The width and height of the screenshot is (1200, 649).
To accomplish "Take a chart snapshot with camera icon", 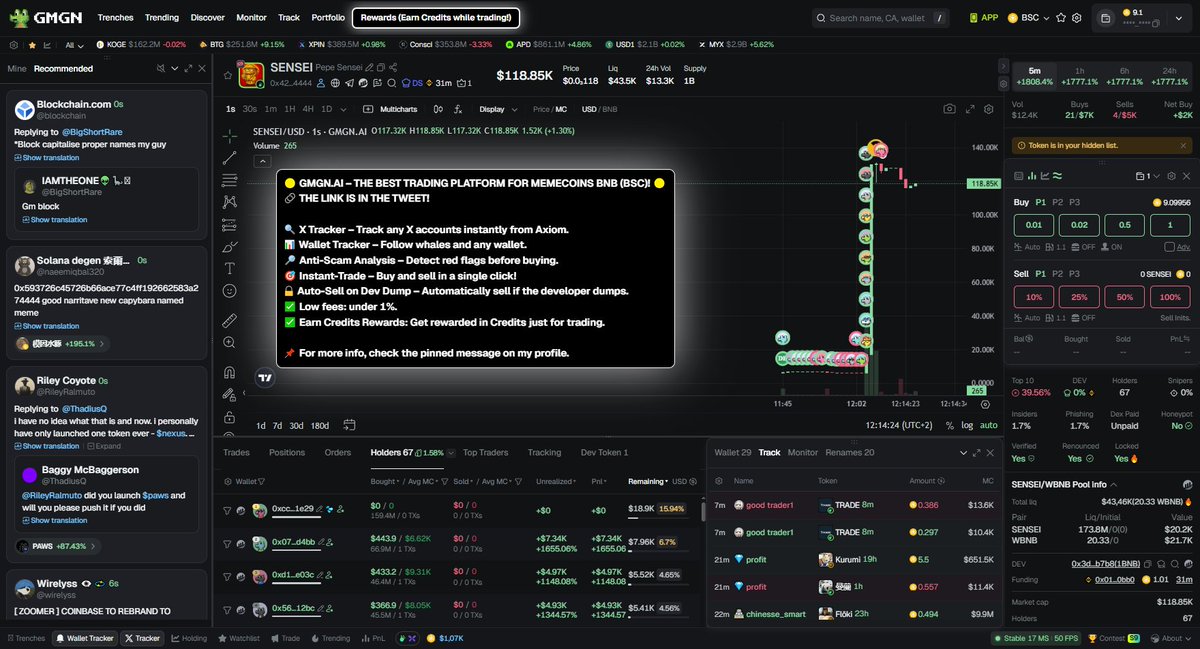I will 949,109.
